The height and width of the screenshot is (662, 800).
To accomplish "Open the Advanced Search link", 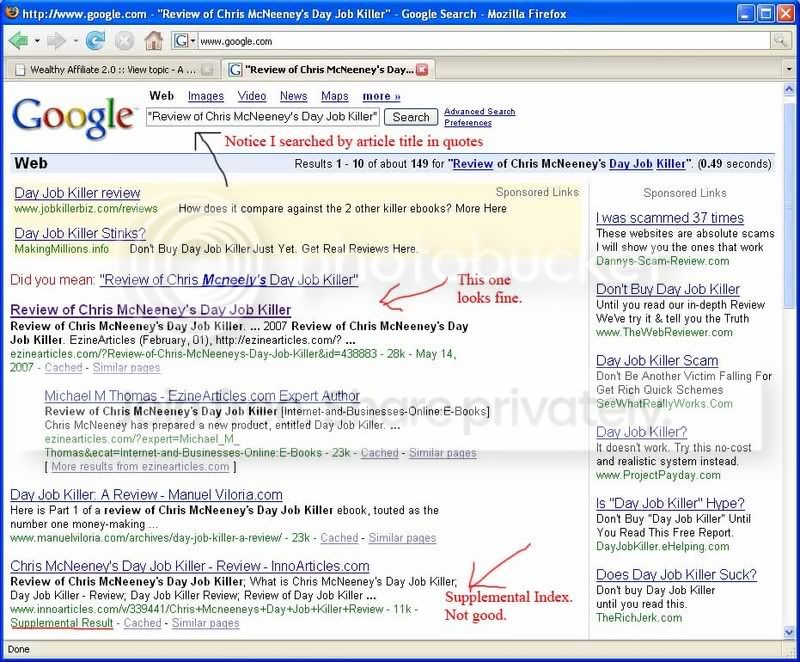I will pos(480,111).
